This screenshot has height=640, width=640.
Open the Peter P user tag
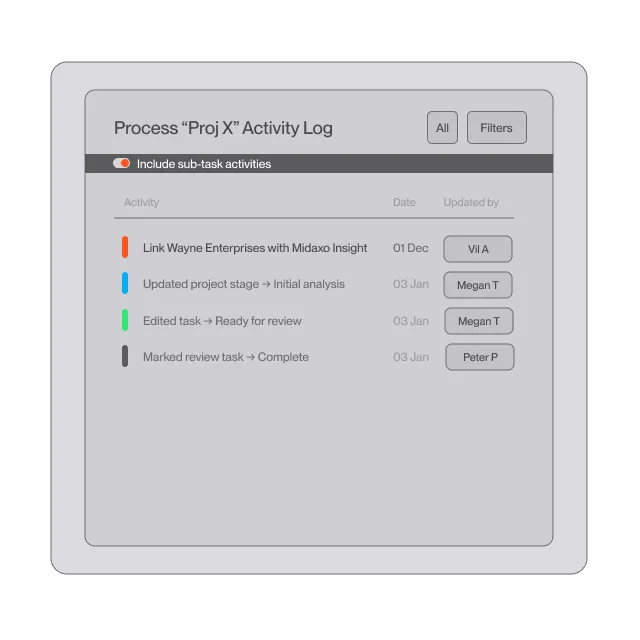(x=480, y=357)
